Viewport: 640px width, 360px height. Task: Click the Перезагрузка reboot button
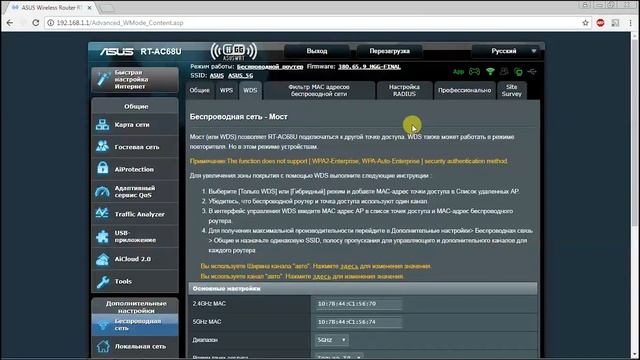click(389, 51)
